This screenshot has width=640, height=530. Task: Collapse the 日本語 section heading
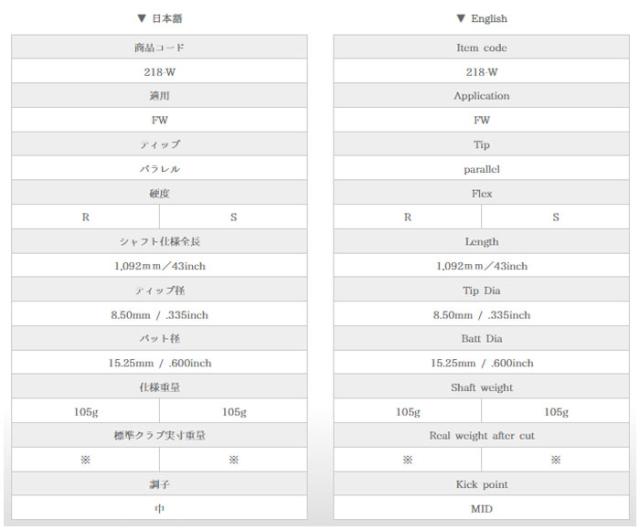160,19
